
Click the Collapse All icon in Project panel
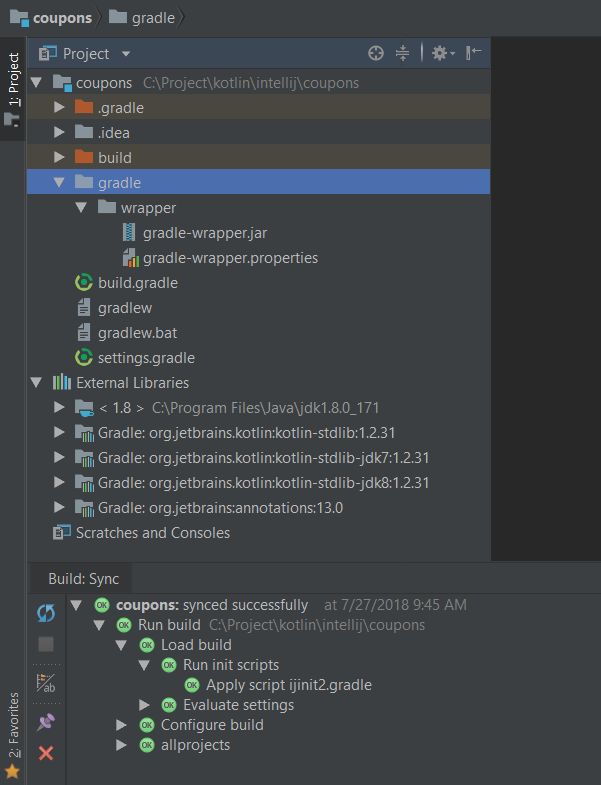pyautogui.click(x=402, y=53)
